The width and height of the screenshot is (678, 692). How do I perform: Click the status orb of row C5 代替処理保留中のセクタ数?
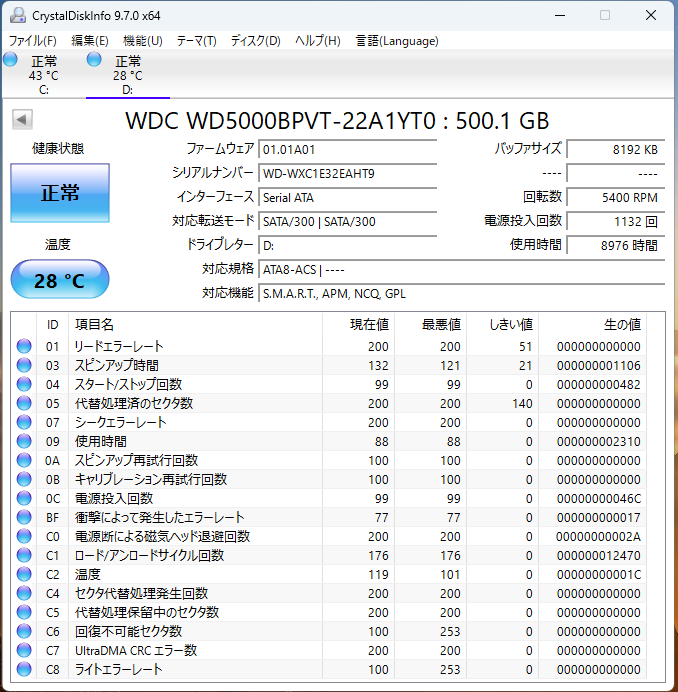click(24, 612)
